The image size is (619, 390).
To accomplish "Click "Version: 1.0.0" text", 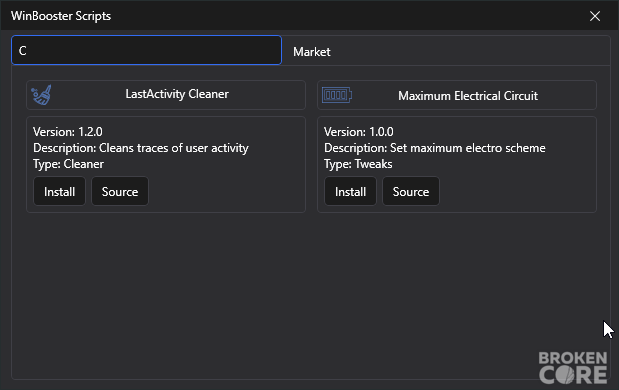I will point(358,131).
